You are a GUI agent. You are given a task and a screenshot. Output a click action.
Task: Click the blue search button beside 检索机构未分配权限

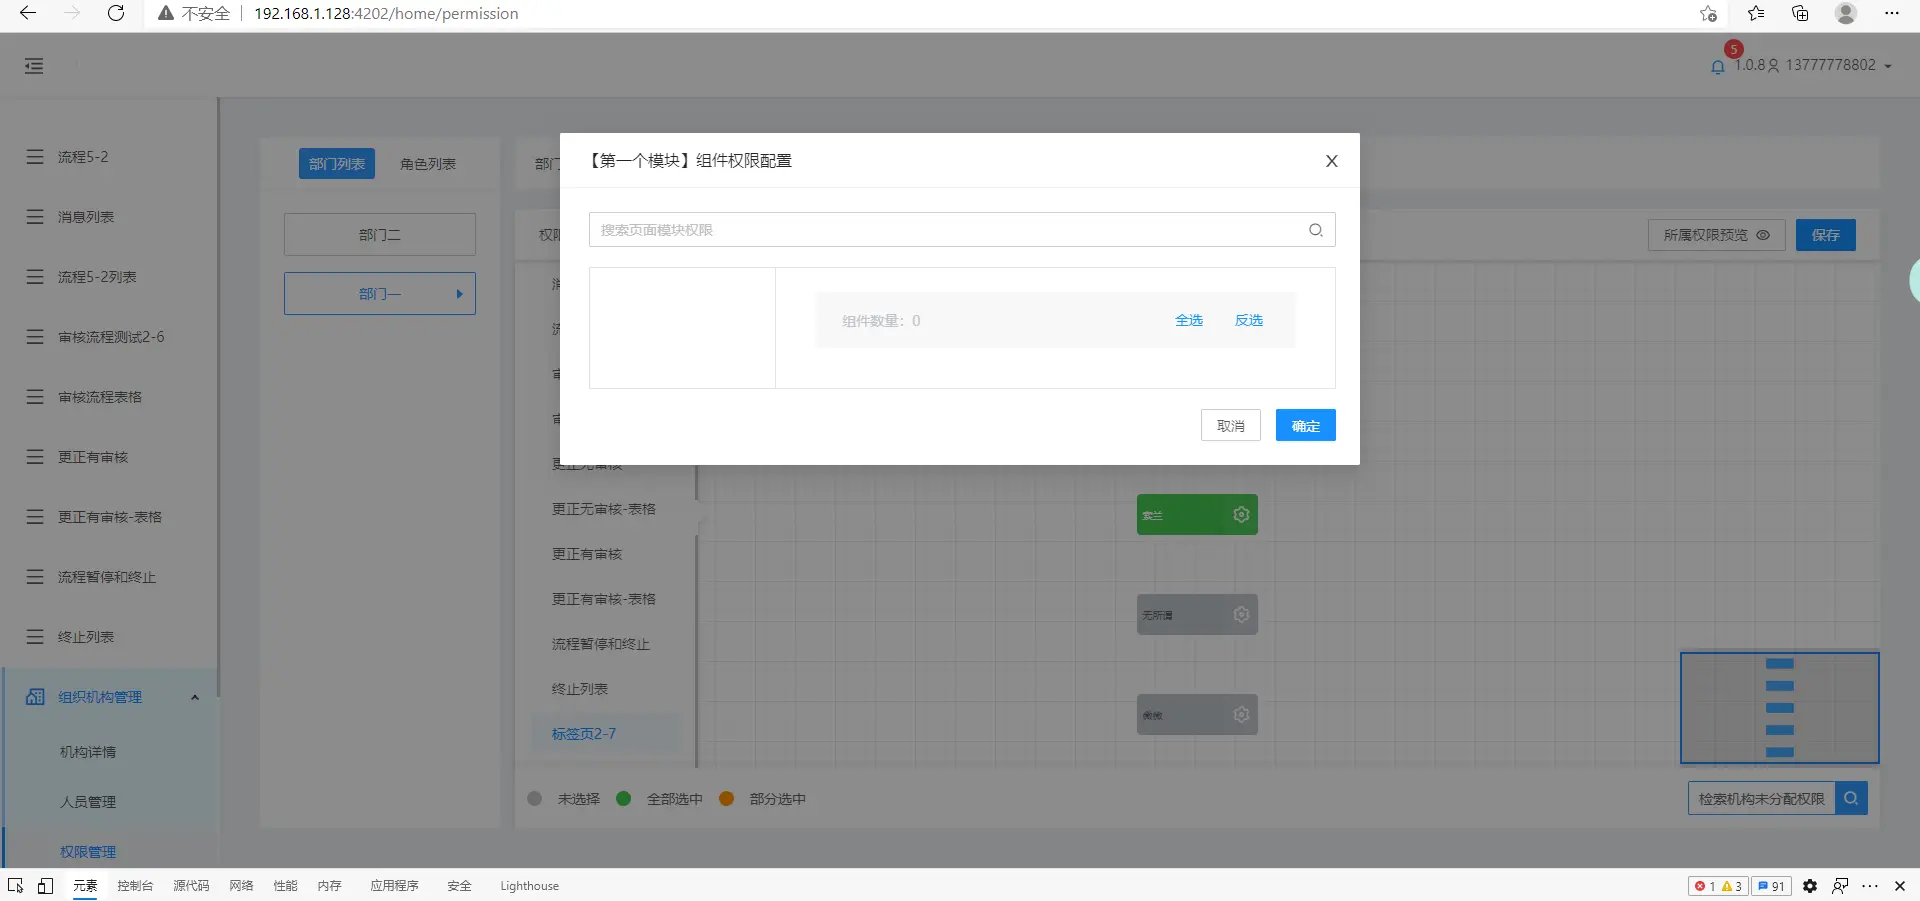[x=1851, y=799]
